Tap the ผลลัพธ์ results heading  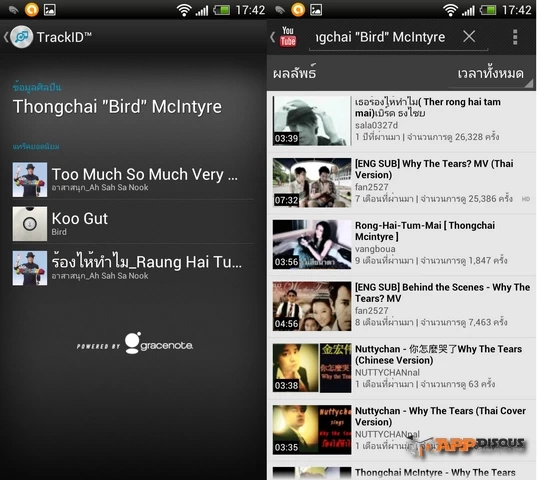point(295,73)
